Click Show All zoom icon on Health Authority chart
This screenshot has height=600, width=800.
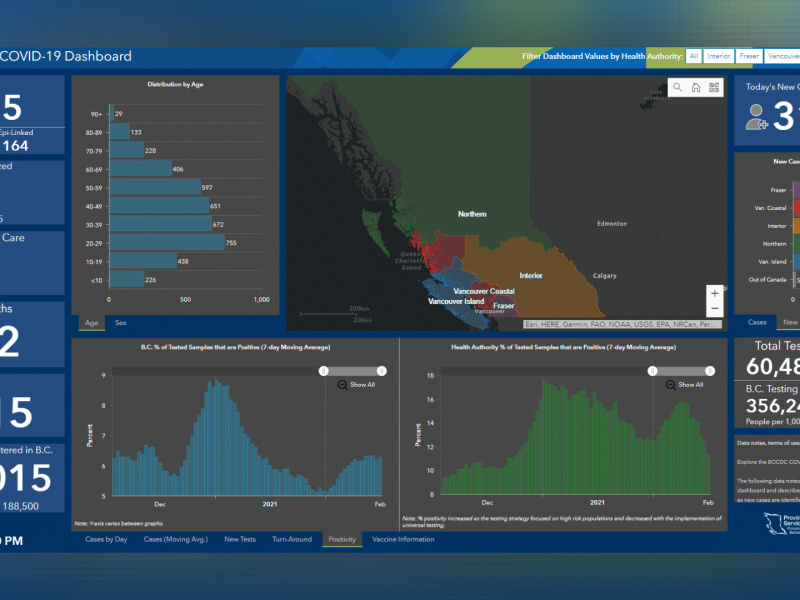coord(671,385)
